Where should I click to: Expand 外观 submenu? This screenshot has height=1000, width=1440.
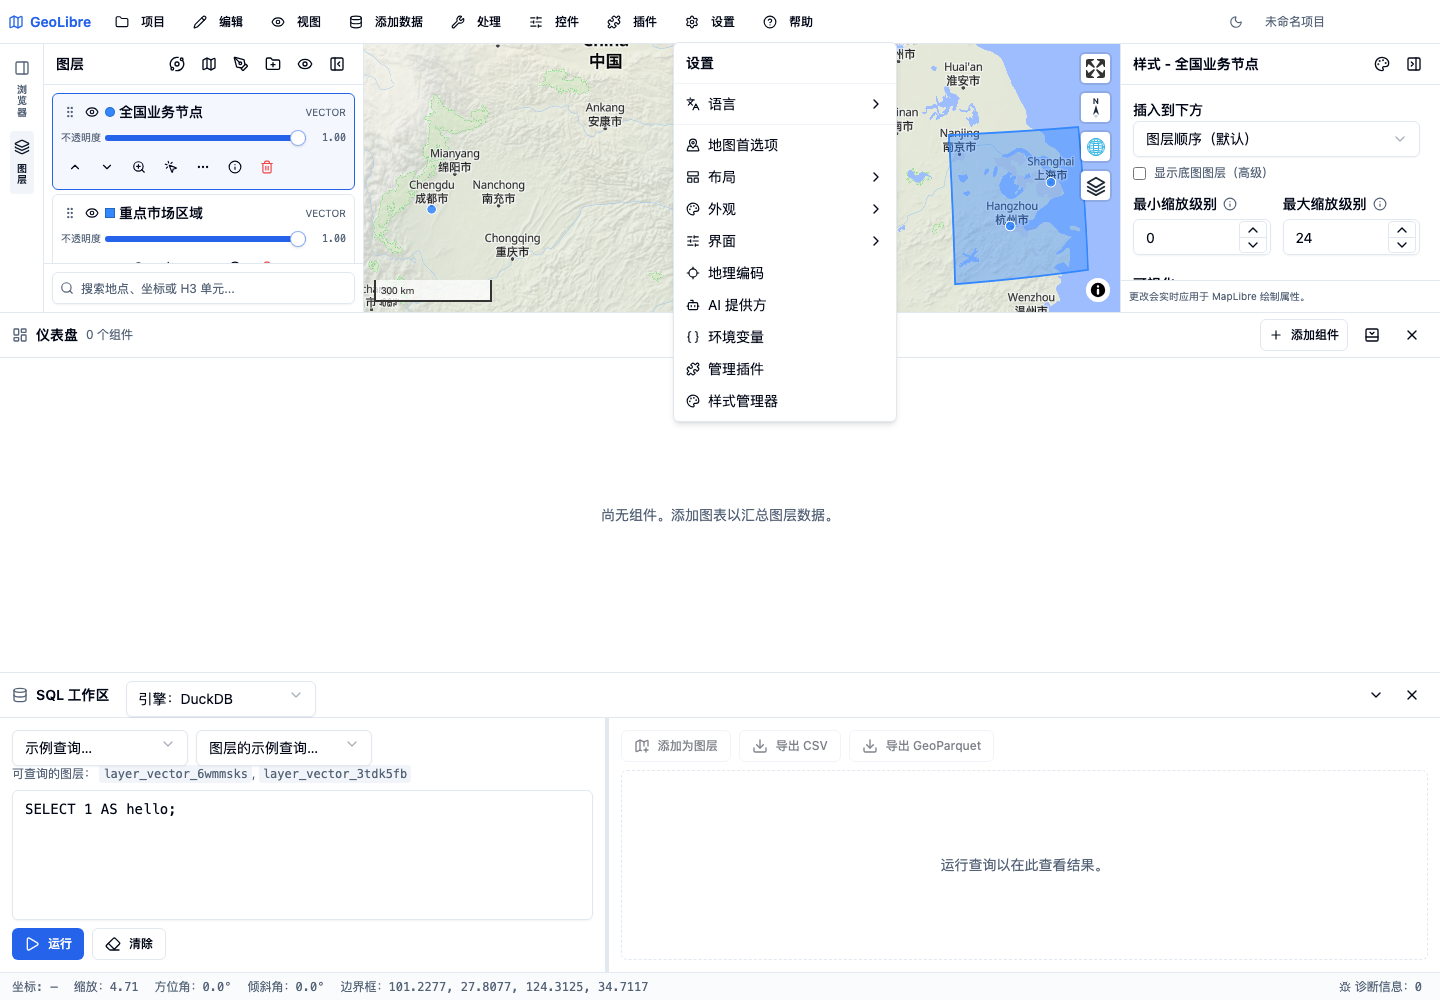click(784, 209)
